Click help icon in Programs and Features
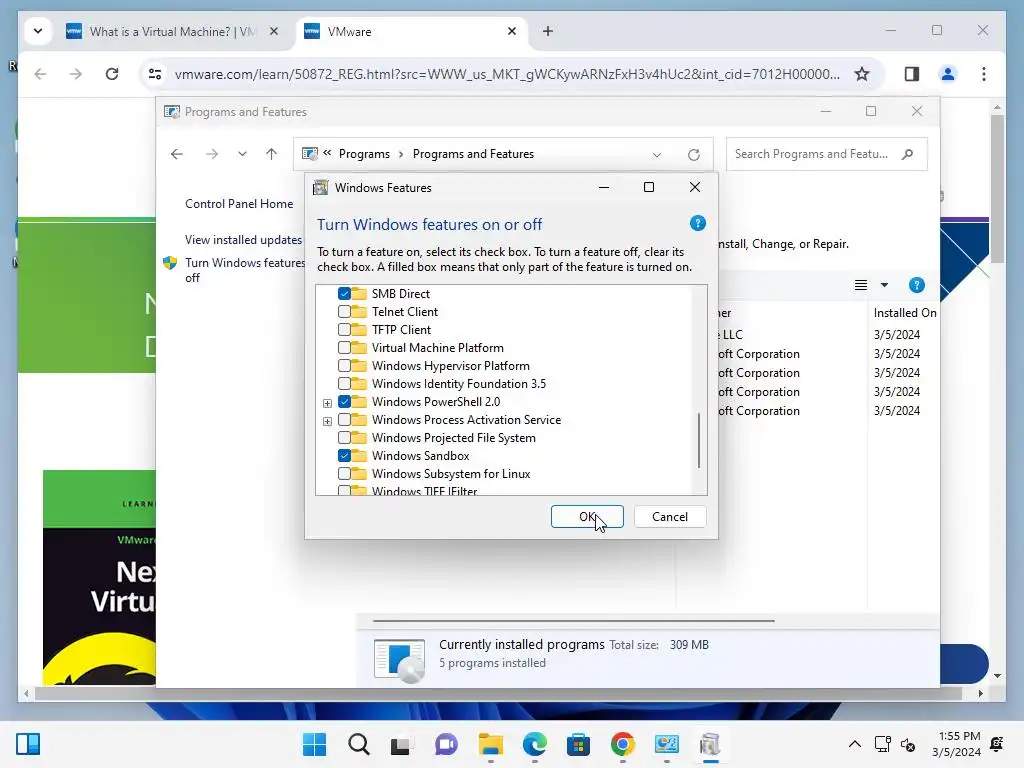 coord(916,285)
